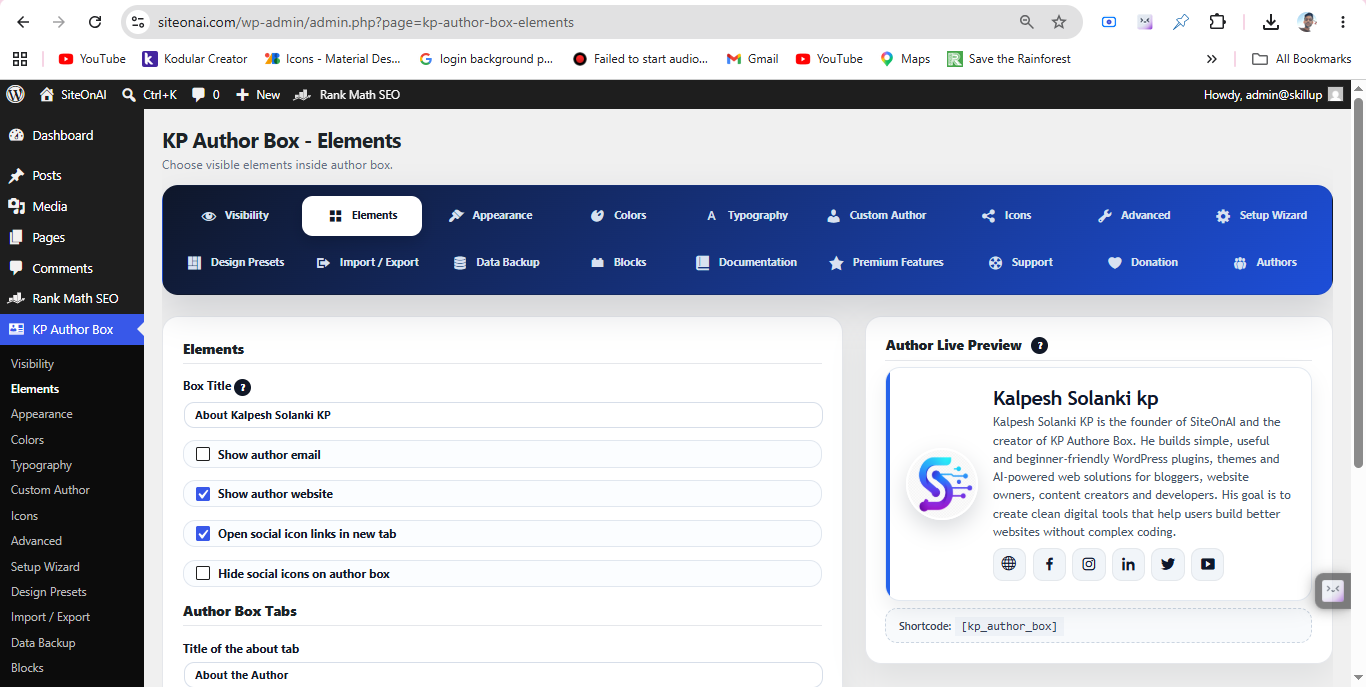Screen dimensions: 1366x687
Task: Open the Authors tab
Action: 1265,262
